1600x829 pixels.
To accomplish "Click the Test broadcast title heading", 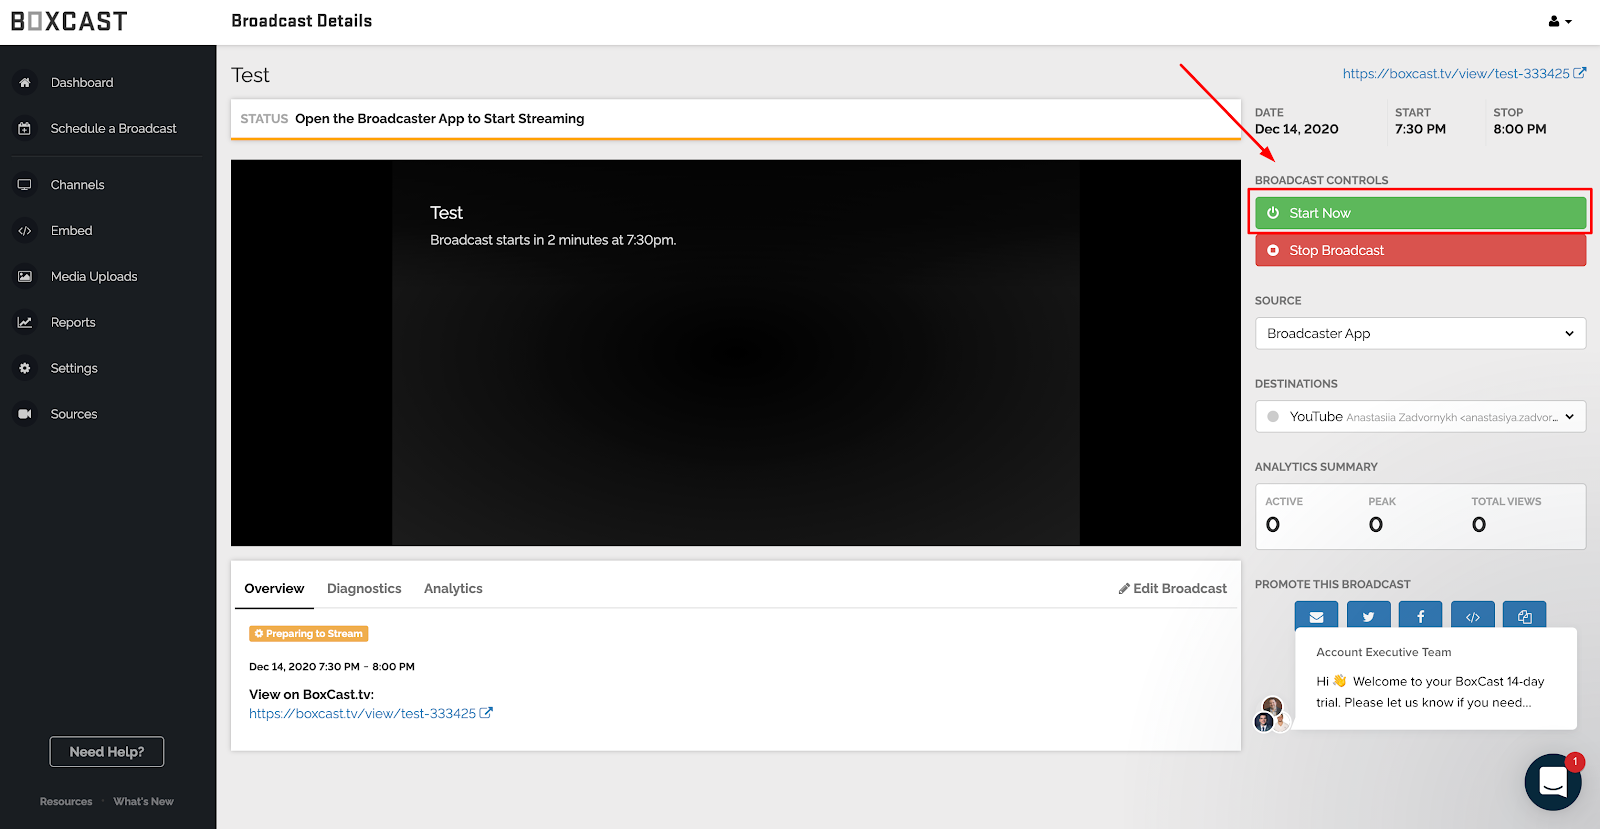I will [250, 75].
